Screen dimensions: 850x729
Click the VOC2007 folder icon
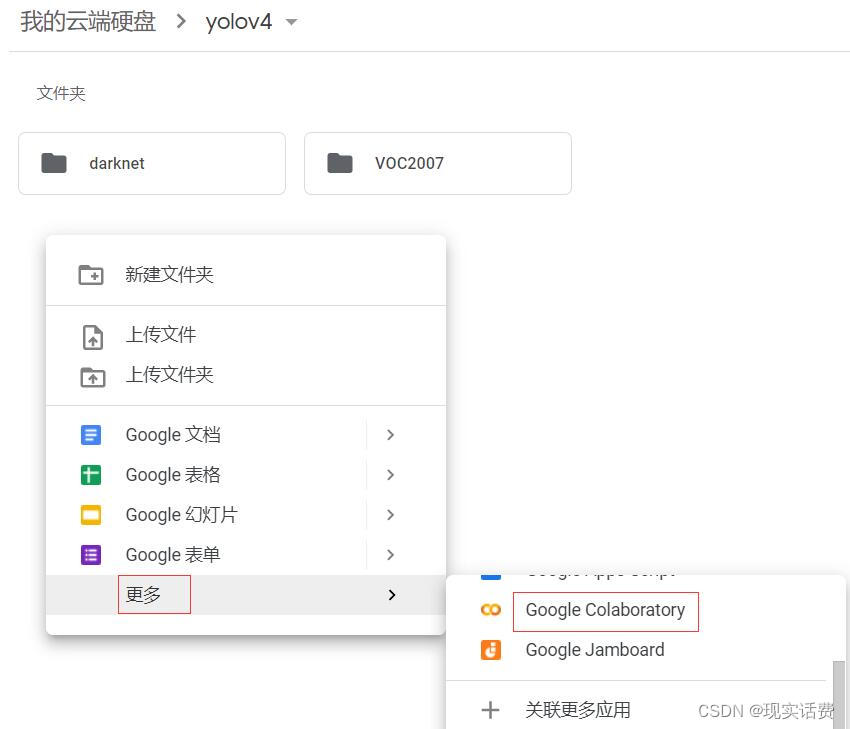[x=340, y=162]
